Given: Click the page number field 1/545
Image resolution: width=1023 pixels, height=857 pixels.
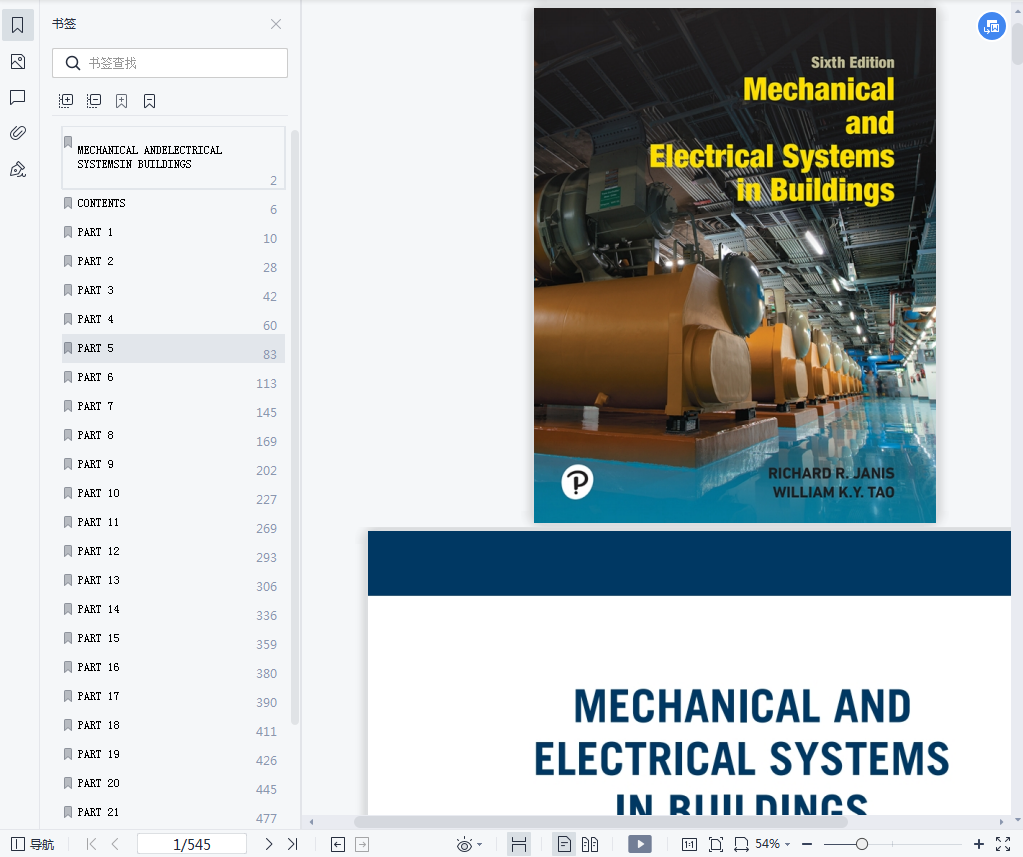Looking at the screenshot, I should pos(192,845).
